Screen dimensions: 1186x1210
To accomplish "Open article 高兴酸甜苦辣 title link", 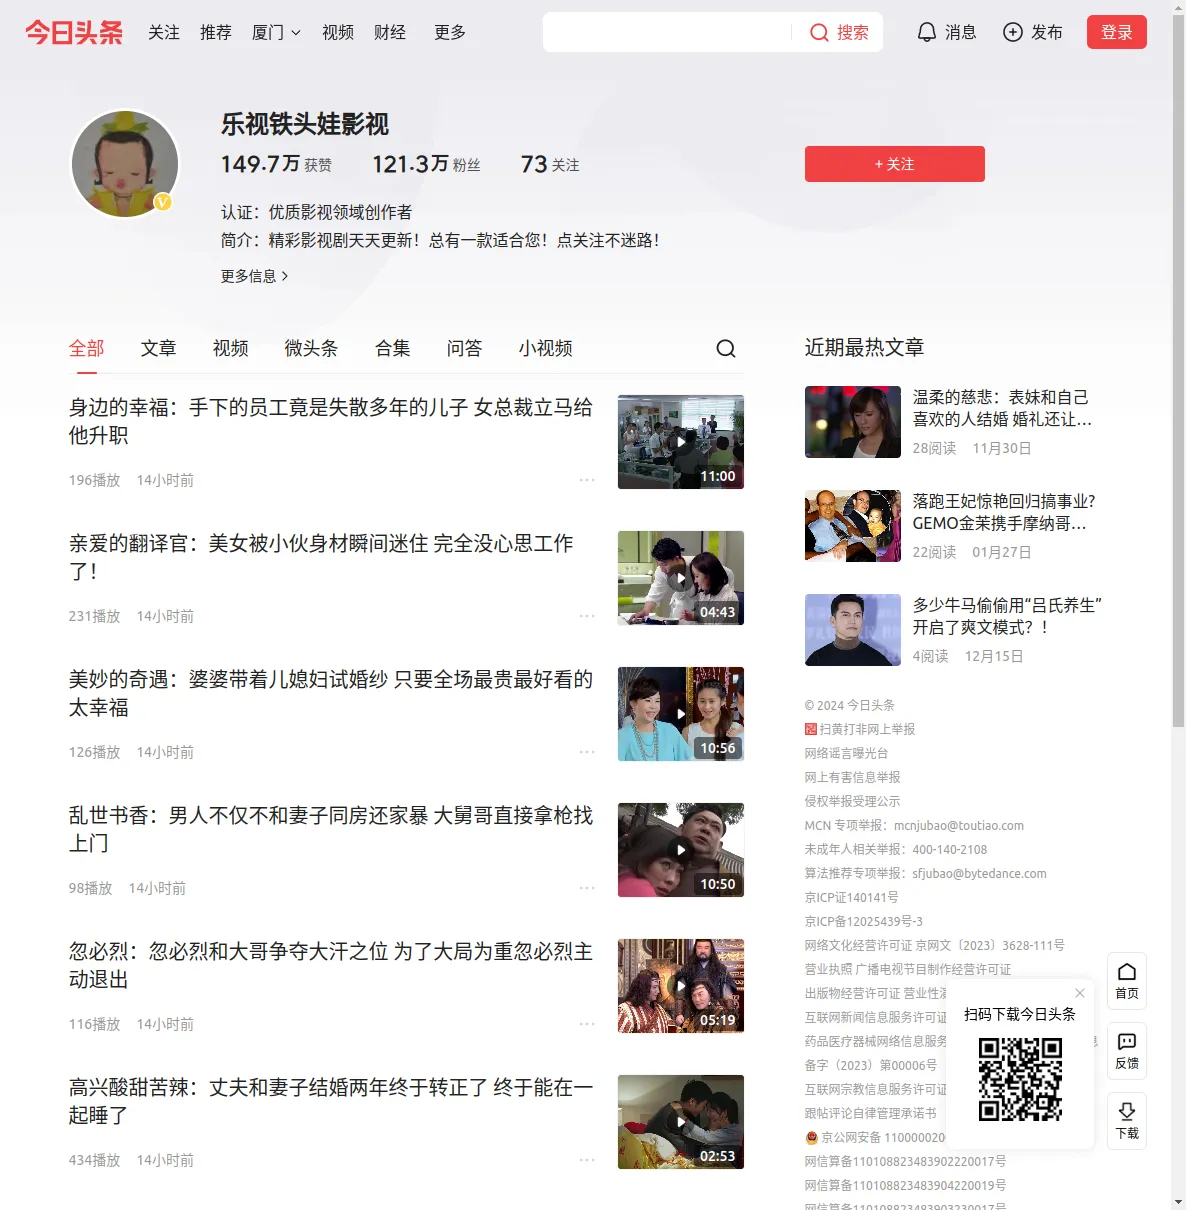I will (x=331, y=1101).
